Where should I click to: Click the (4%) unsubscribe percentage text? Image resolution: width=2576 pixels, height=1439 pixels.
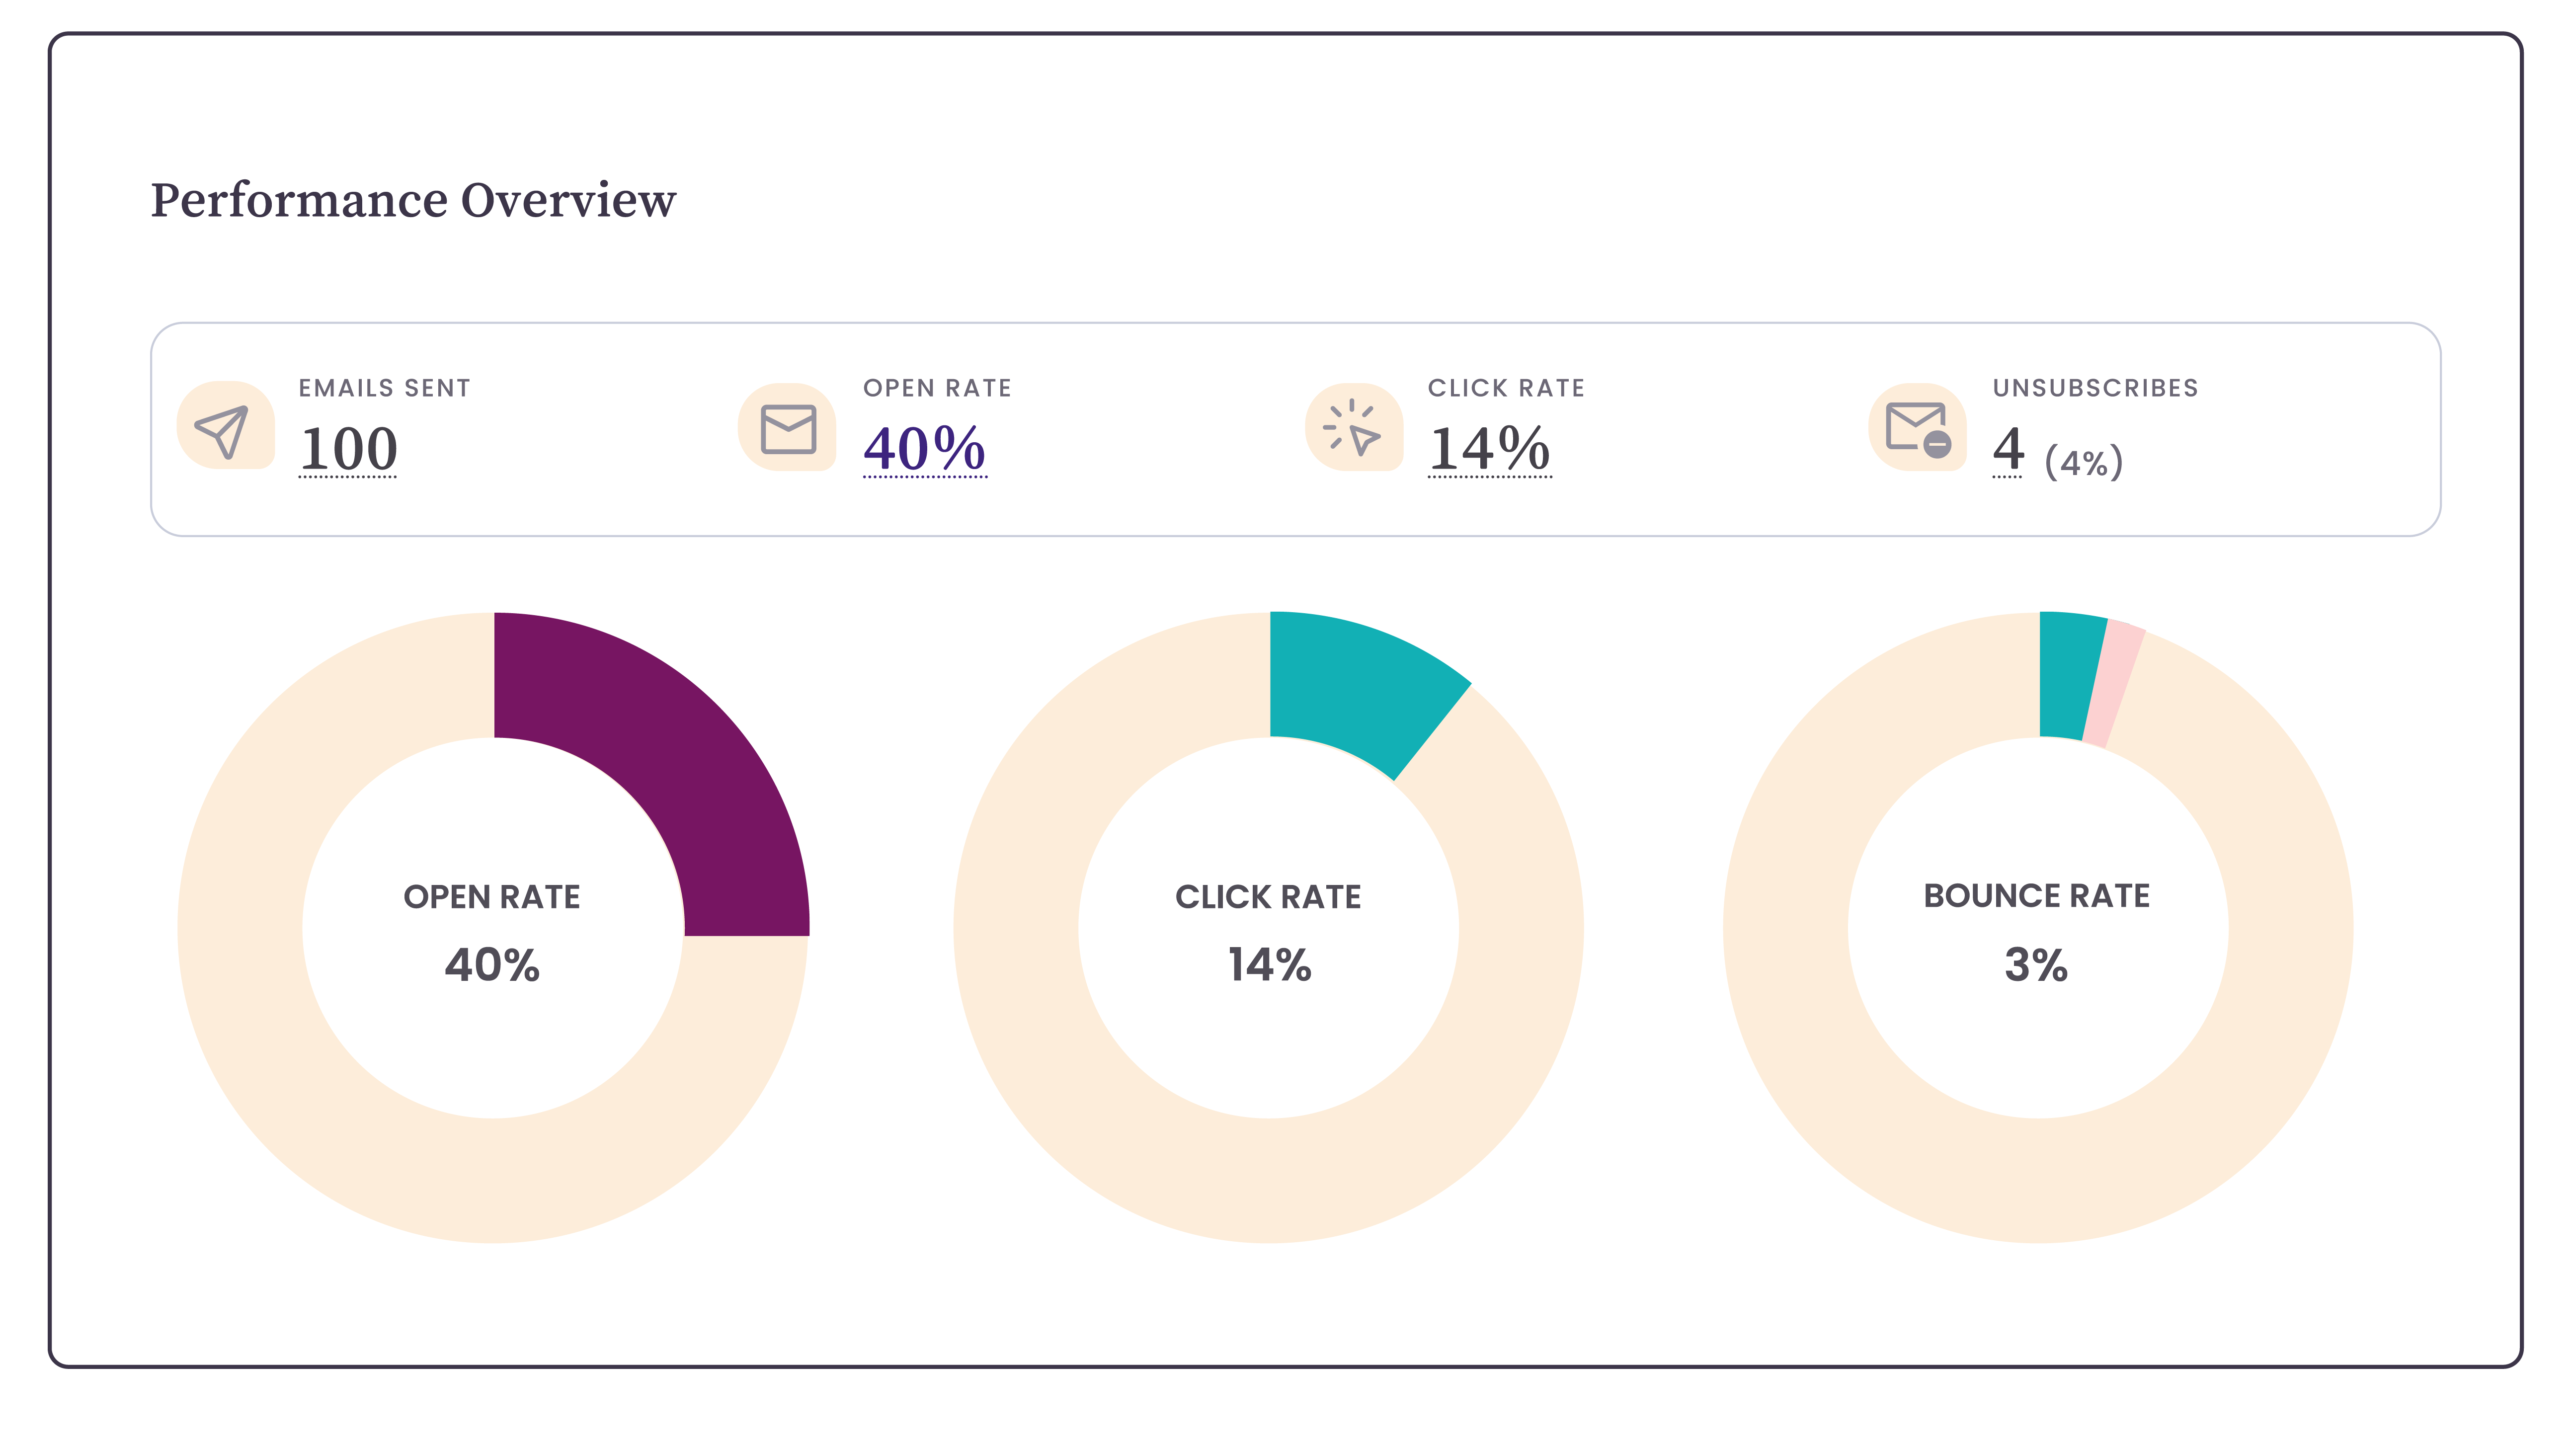[x=2084, y=463]
